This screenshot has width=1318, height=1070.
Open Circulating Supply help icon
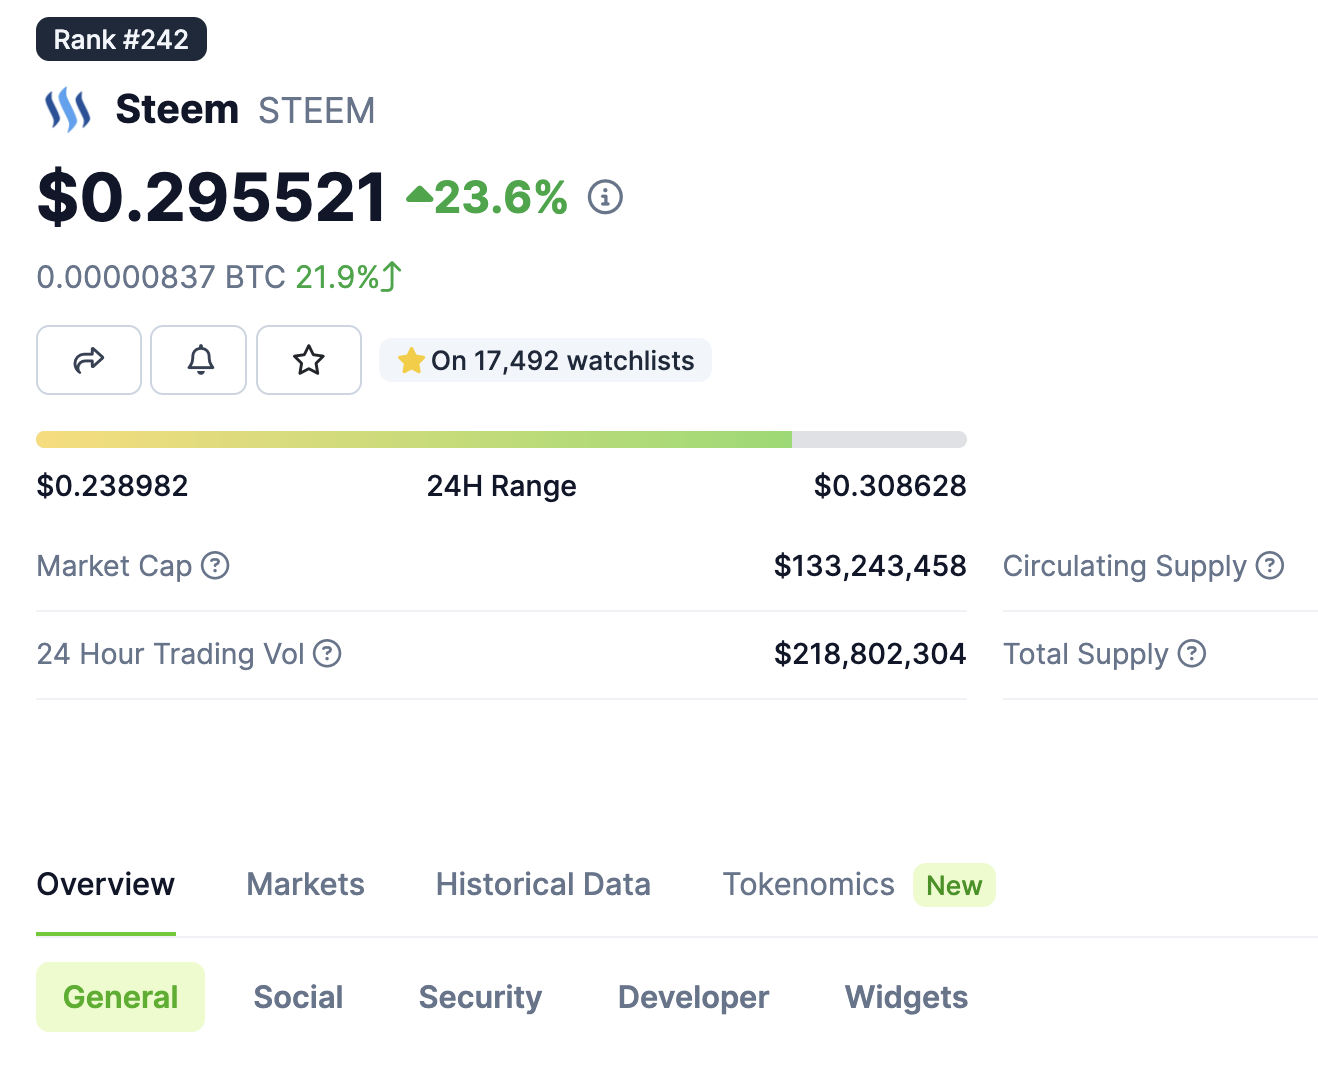point(1270,566)
